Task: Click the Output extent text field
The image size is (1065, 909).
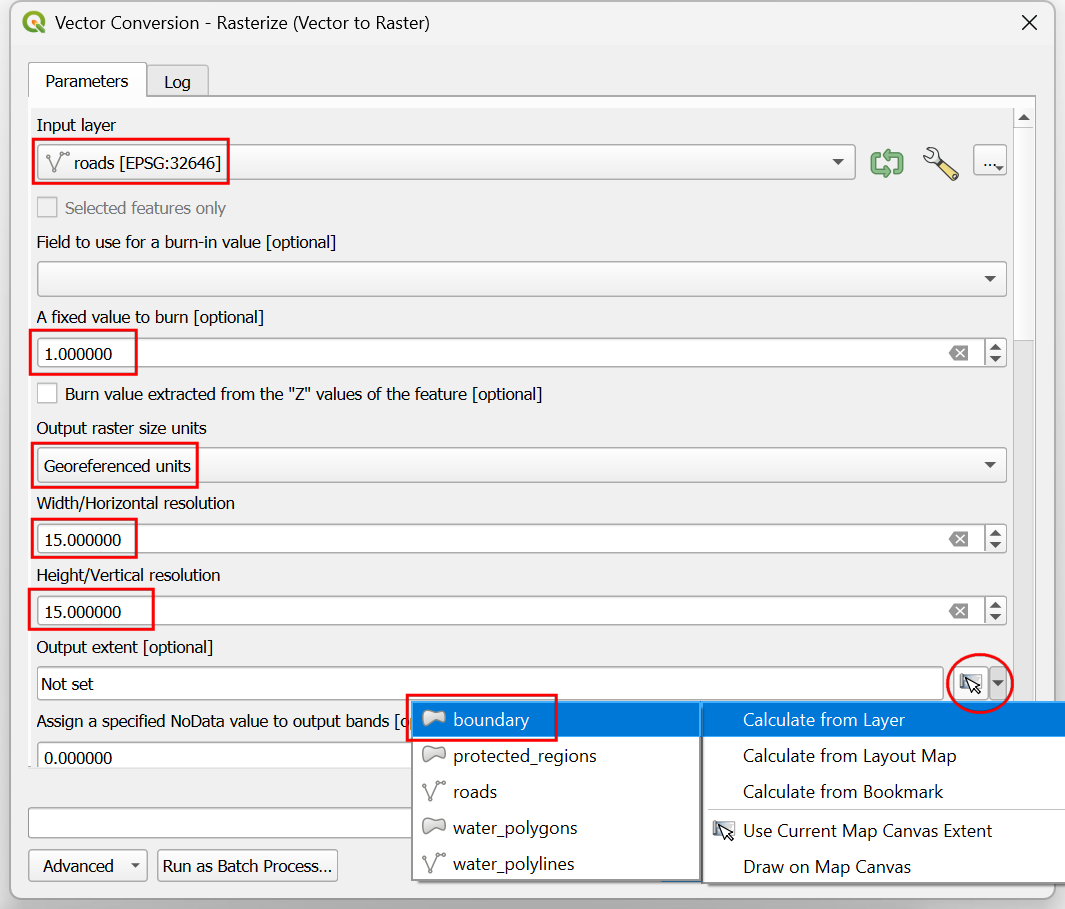Action: (x=490, y=684)
